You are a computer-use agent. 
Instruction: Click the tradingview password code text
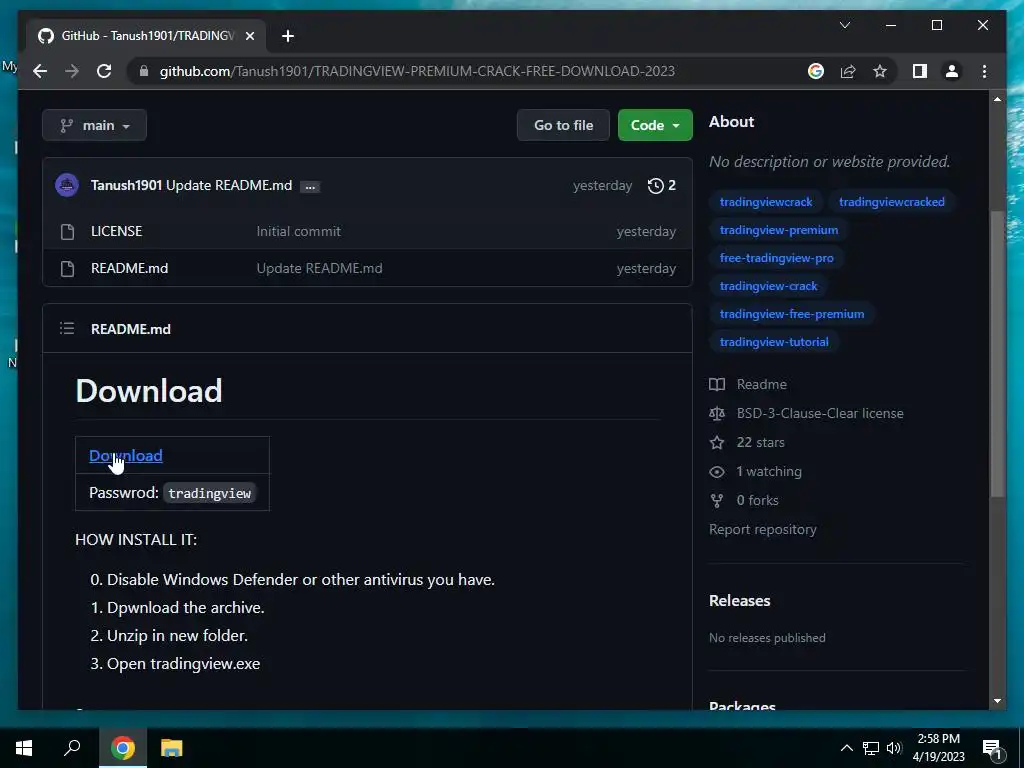pos(210,493)
